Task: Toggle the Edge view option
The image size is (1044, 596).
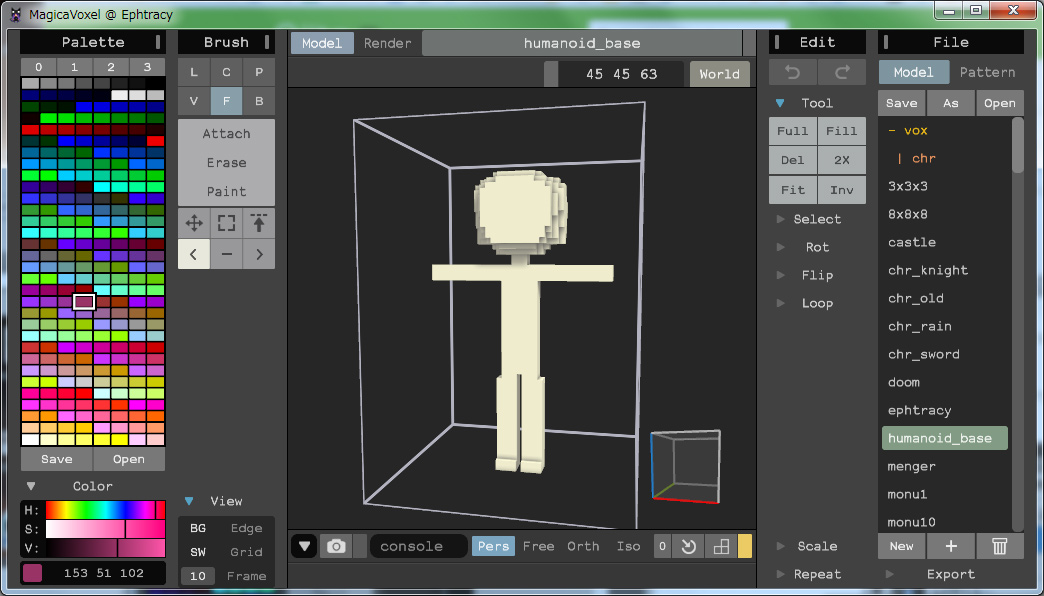Action: [x=246, y=528]
